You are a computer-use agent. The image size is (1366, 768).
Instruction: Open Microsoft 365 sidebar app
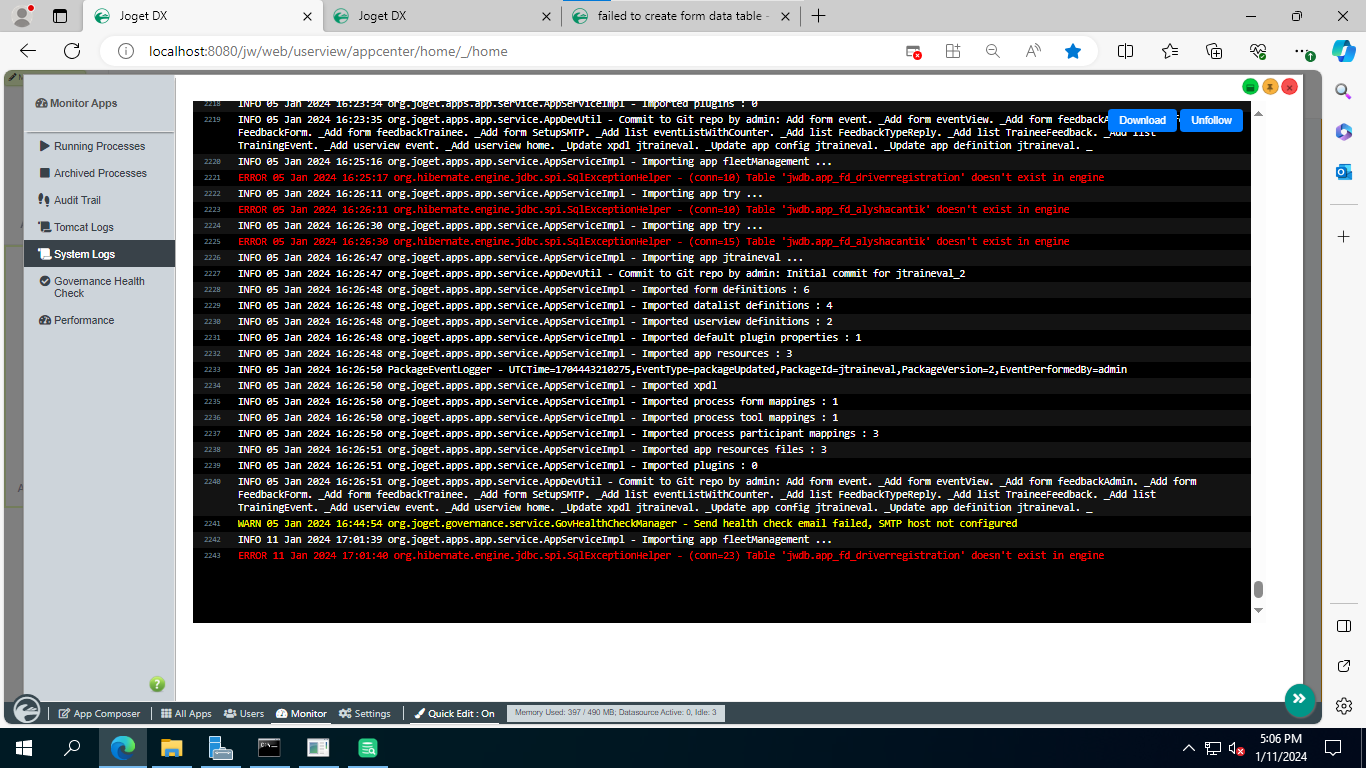pos(1344,132)
